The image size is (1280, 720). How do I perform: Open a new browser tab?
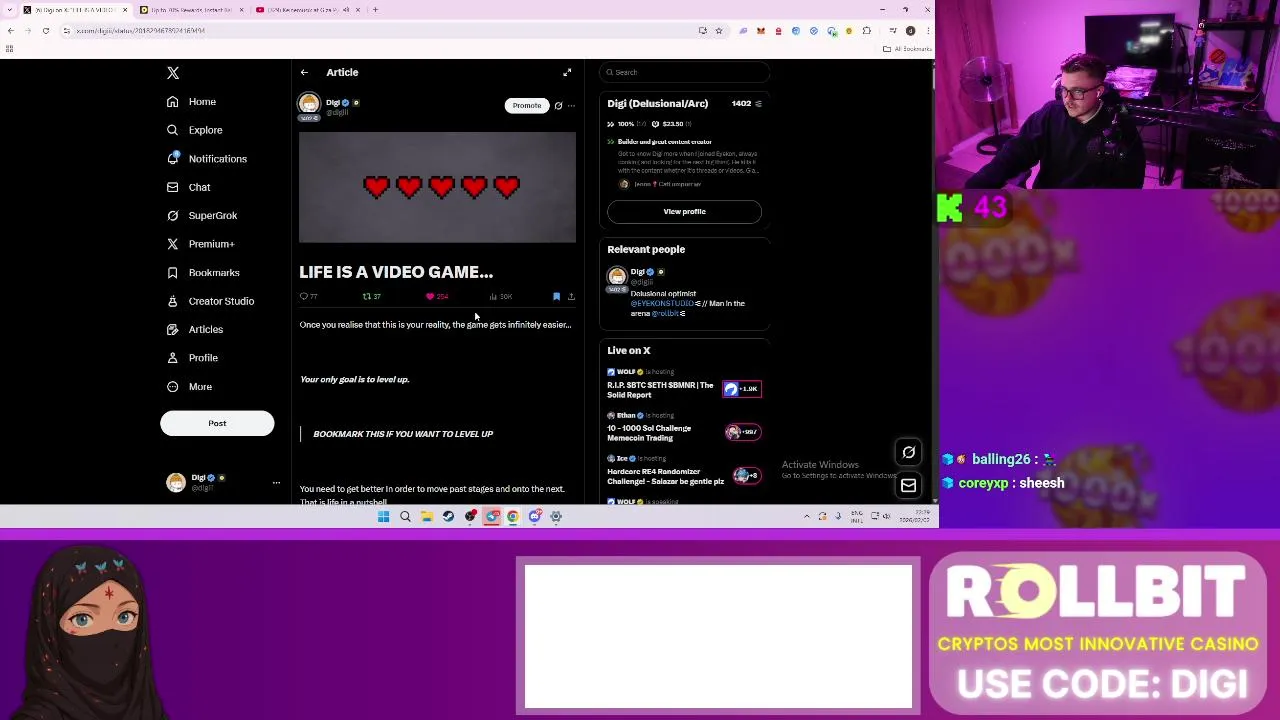375,10
